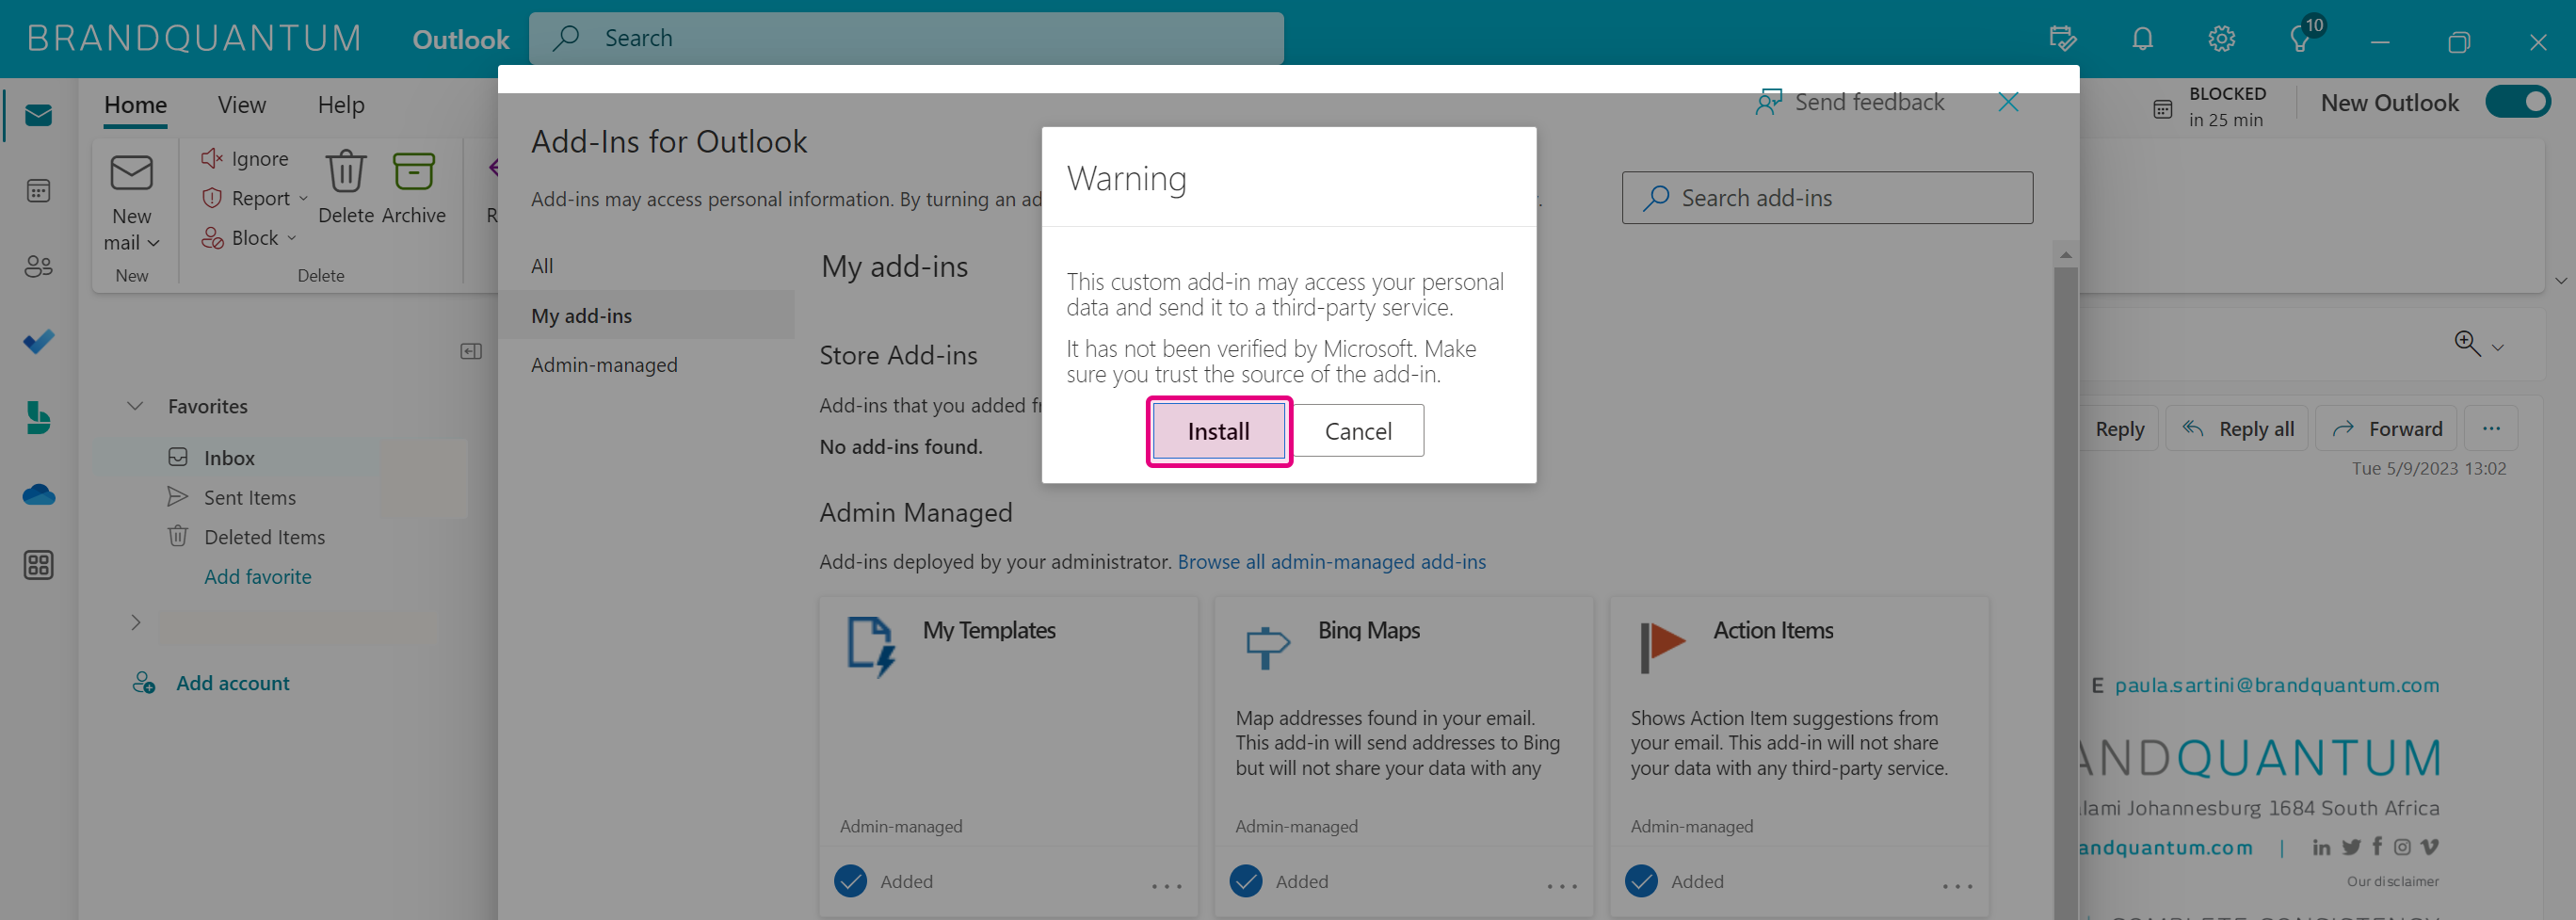This screenshot has width=2576, height=920.
Task: Click the Instagram icon in signature
Action: pos(2402,847)
